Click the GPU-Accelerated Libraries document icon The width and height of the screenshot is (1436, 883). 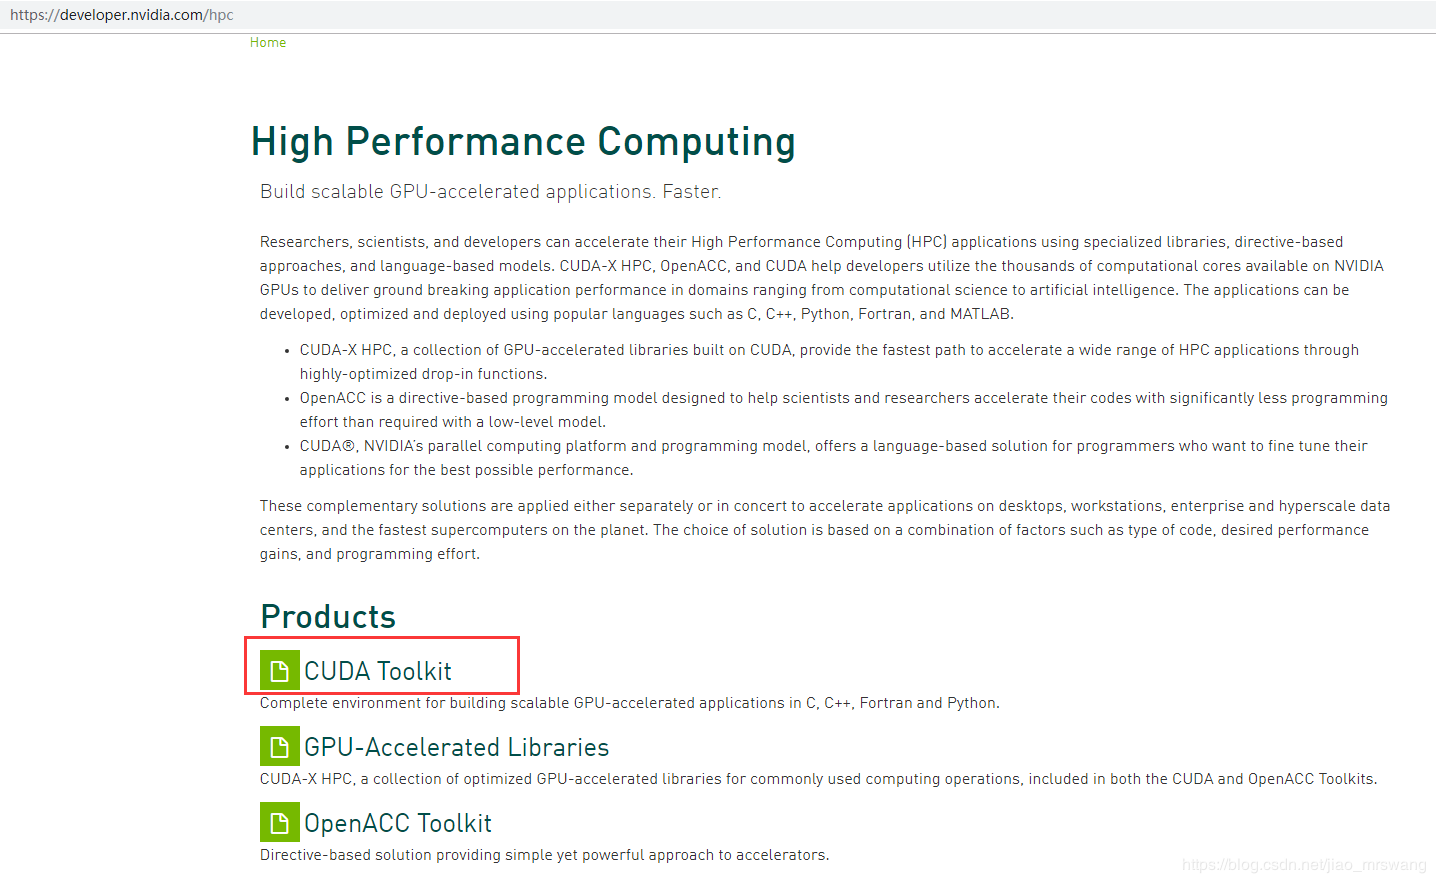[279, 746]
